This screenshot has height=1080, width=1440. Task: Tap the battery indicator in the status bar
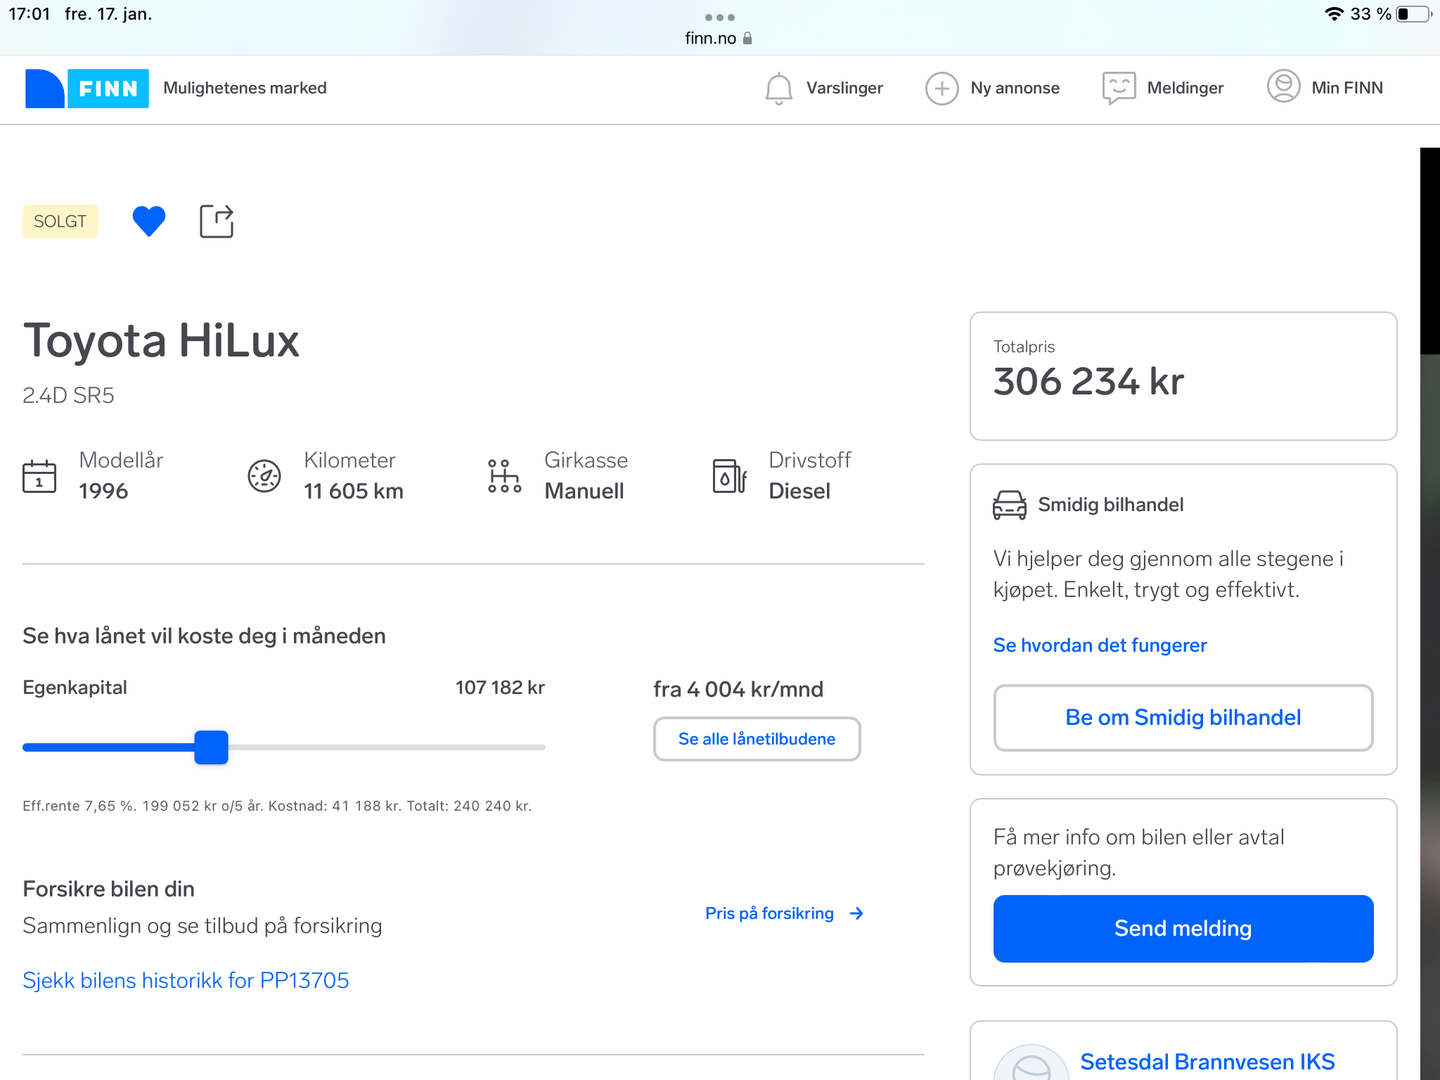1414,14
